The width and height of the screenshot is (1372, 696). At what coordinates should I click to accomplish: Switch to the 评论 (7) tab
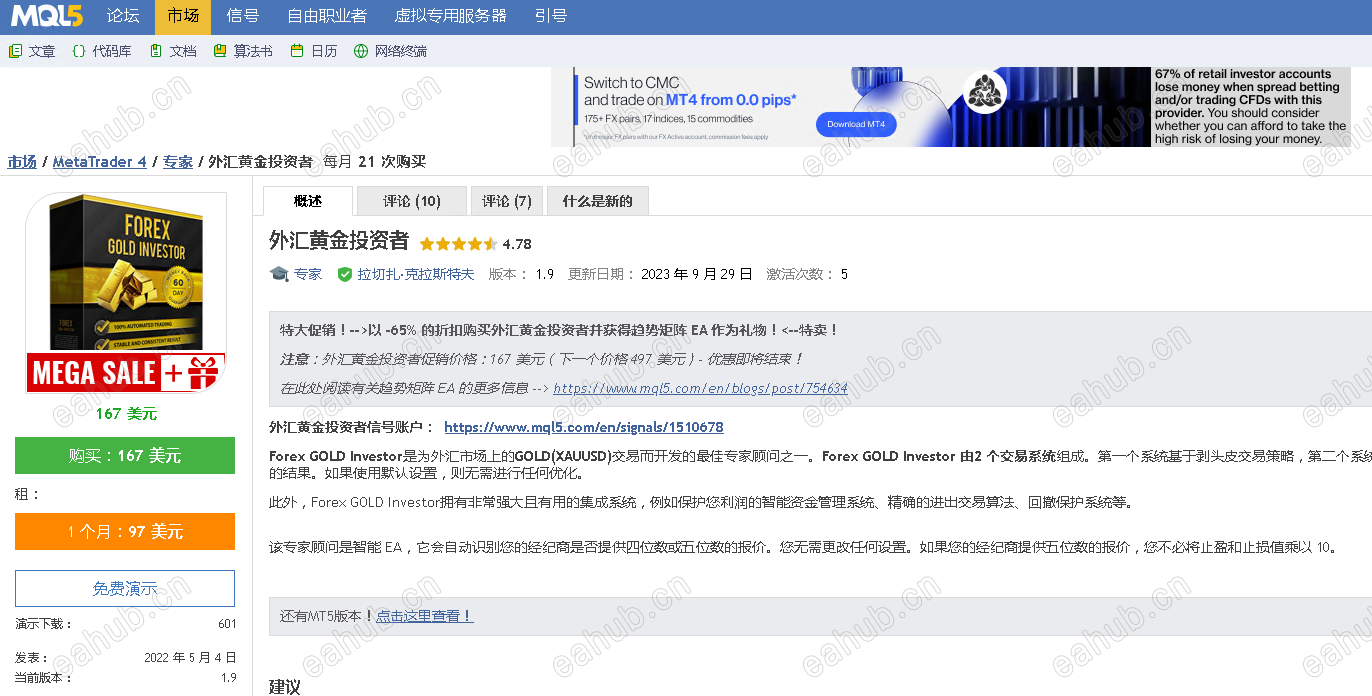tap(507, 201)
